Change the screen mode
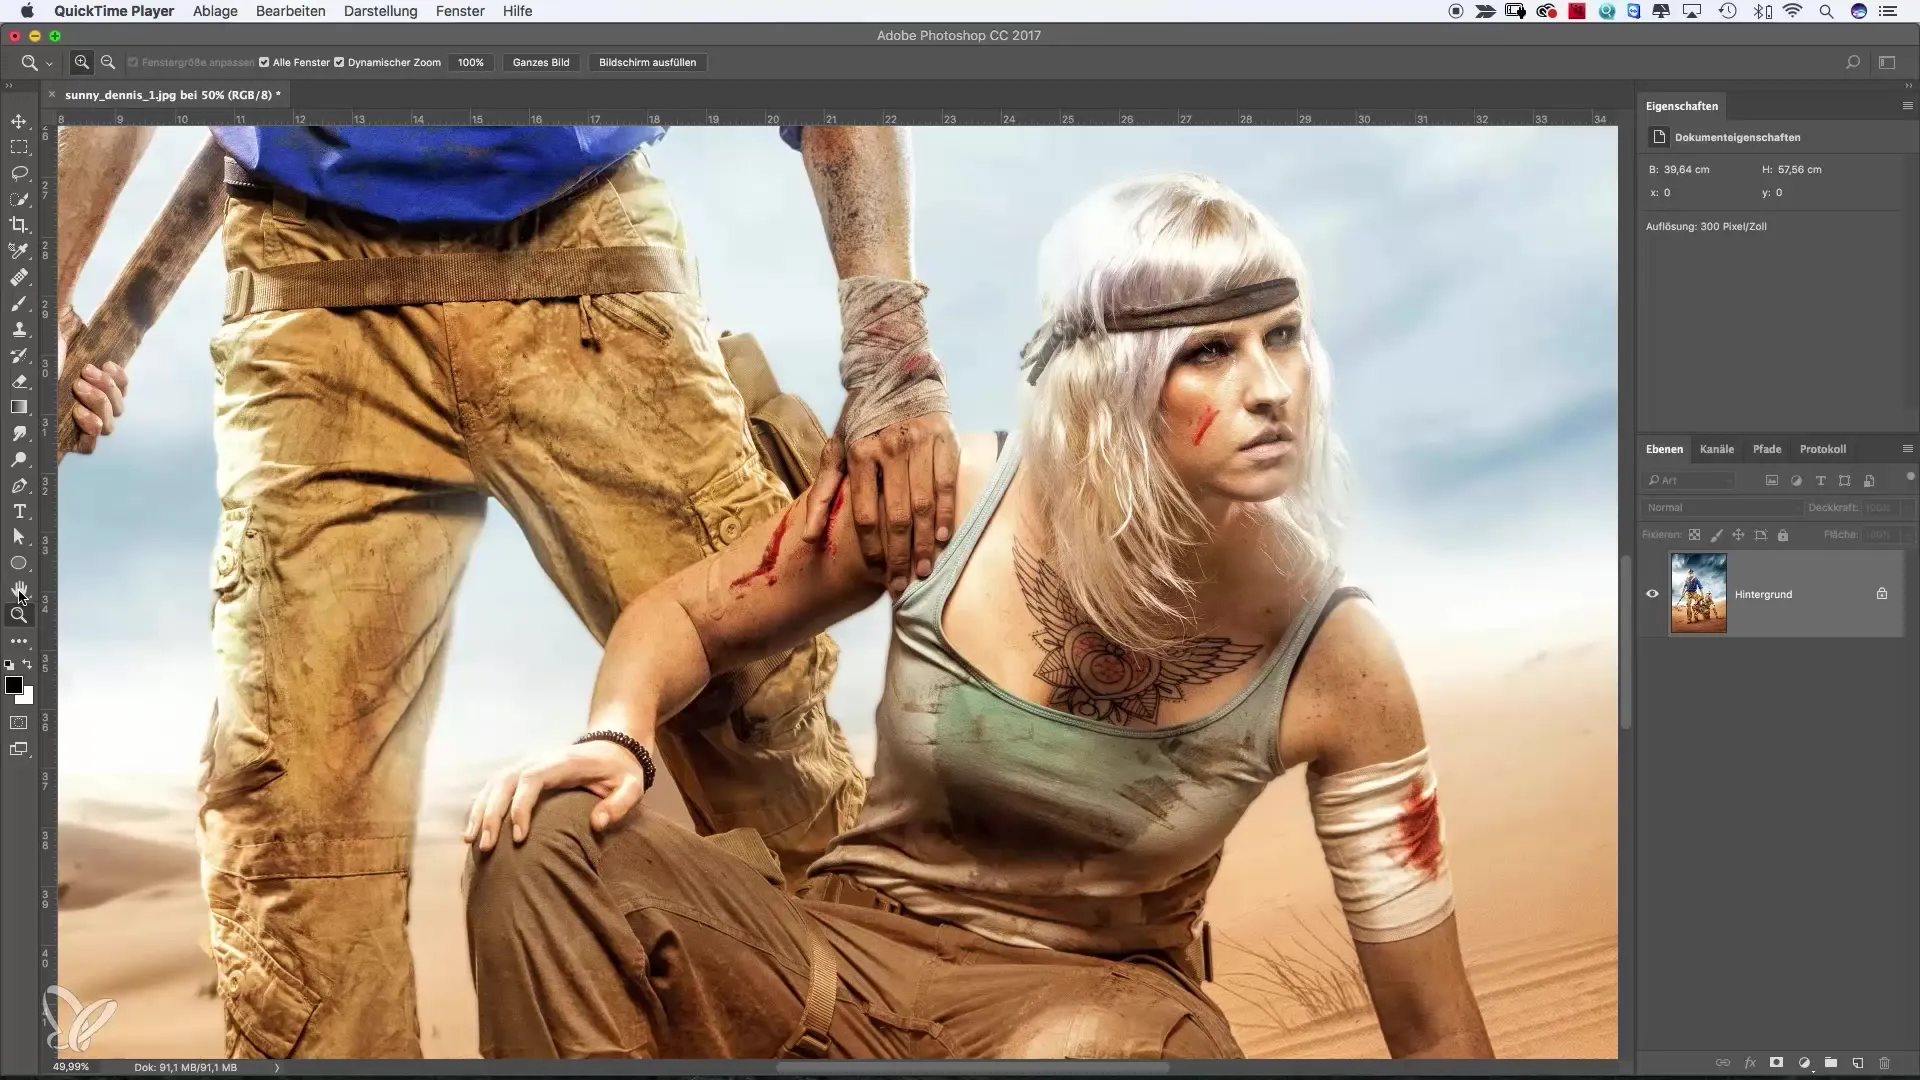Image resolution: width=1920 pixels, height=1080 pixels. tap(19, 749)
